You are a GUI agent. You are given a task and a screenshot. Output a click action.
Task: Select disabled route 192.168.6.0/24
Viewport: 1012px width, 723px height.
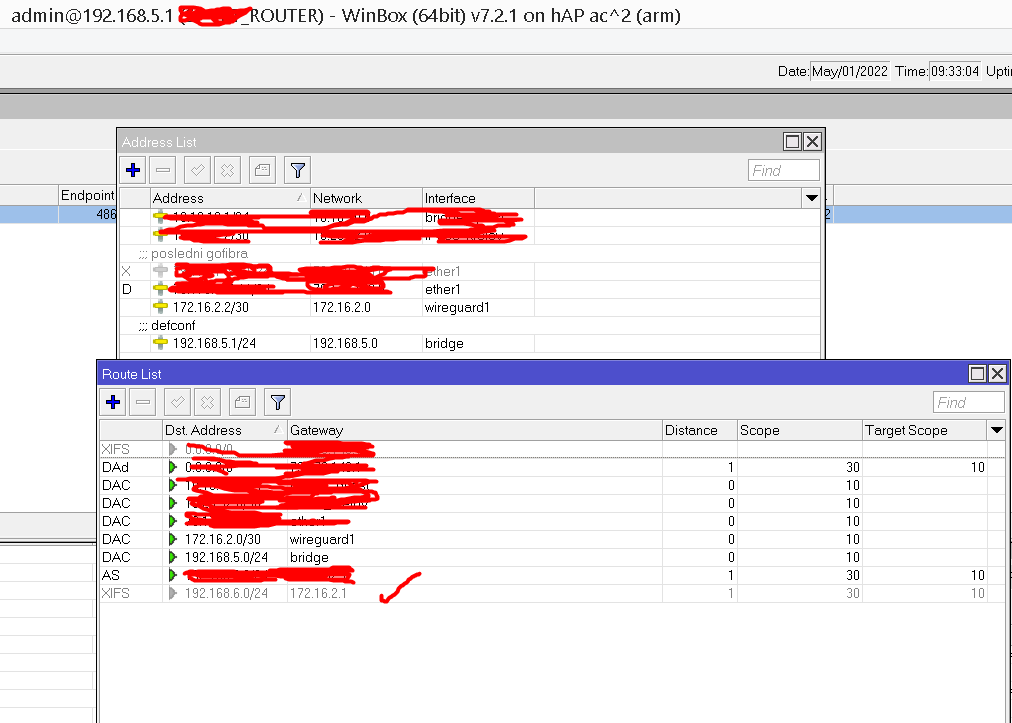pyautogui.click(x=552, y=593)
